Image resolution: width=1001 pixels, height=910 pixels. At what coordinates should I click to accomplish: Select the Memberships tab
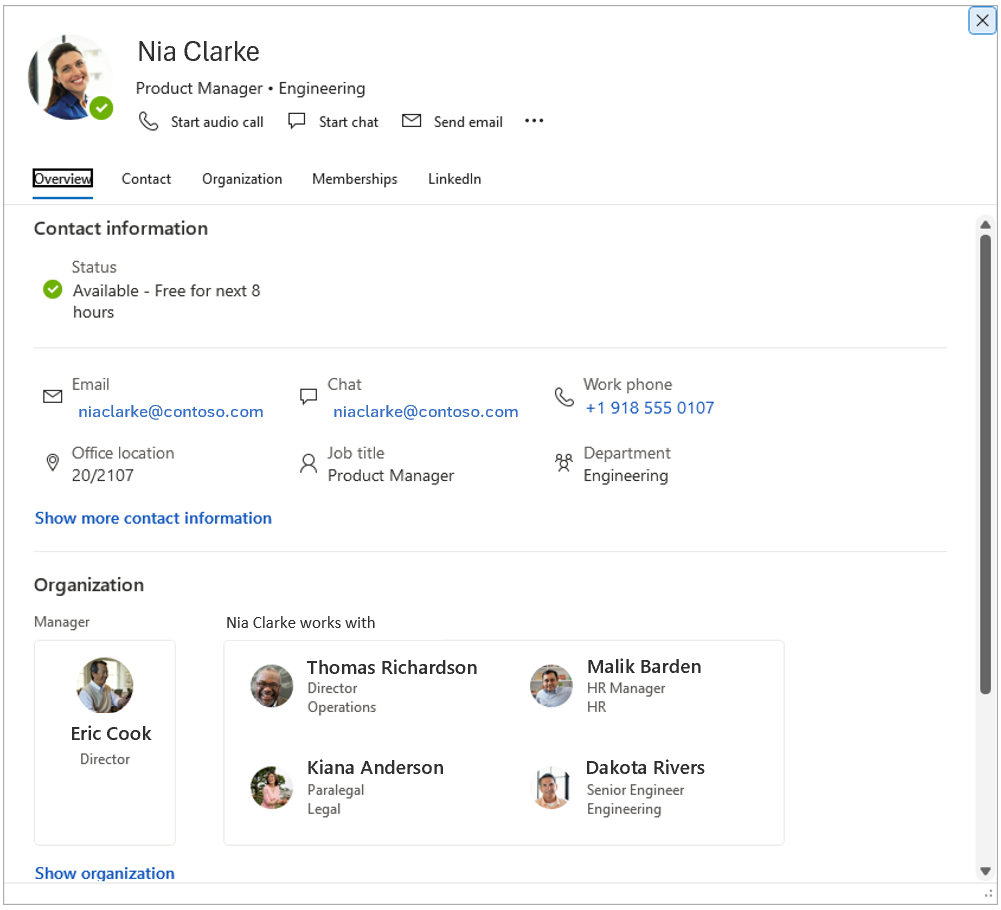(354, 179)
